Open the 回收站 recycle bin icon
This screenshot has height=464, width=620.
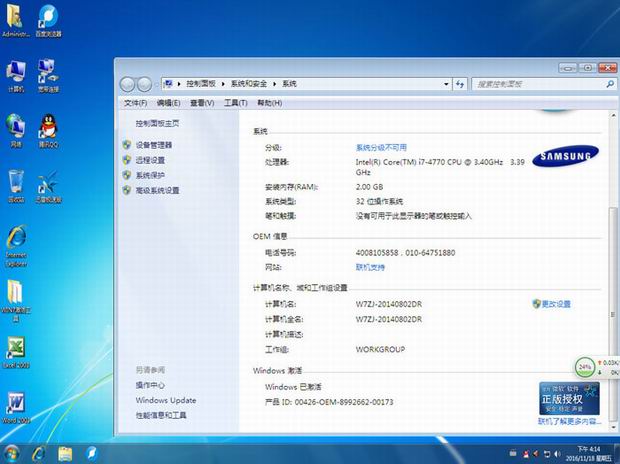[x=16, y=183]
